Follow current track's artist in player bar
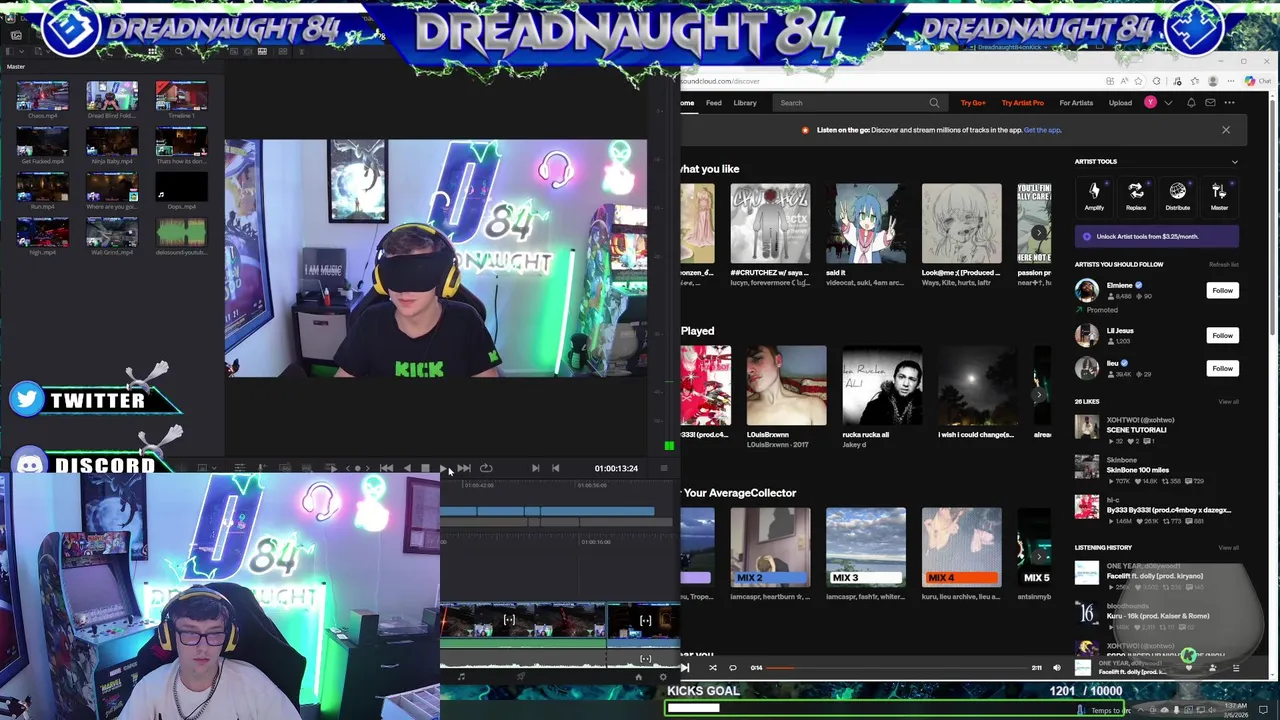Screen dimensions: 1280x720 coord(1213,669)
